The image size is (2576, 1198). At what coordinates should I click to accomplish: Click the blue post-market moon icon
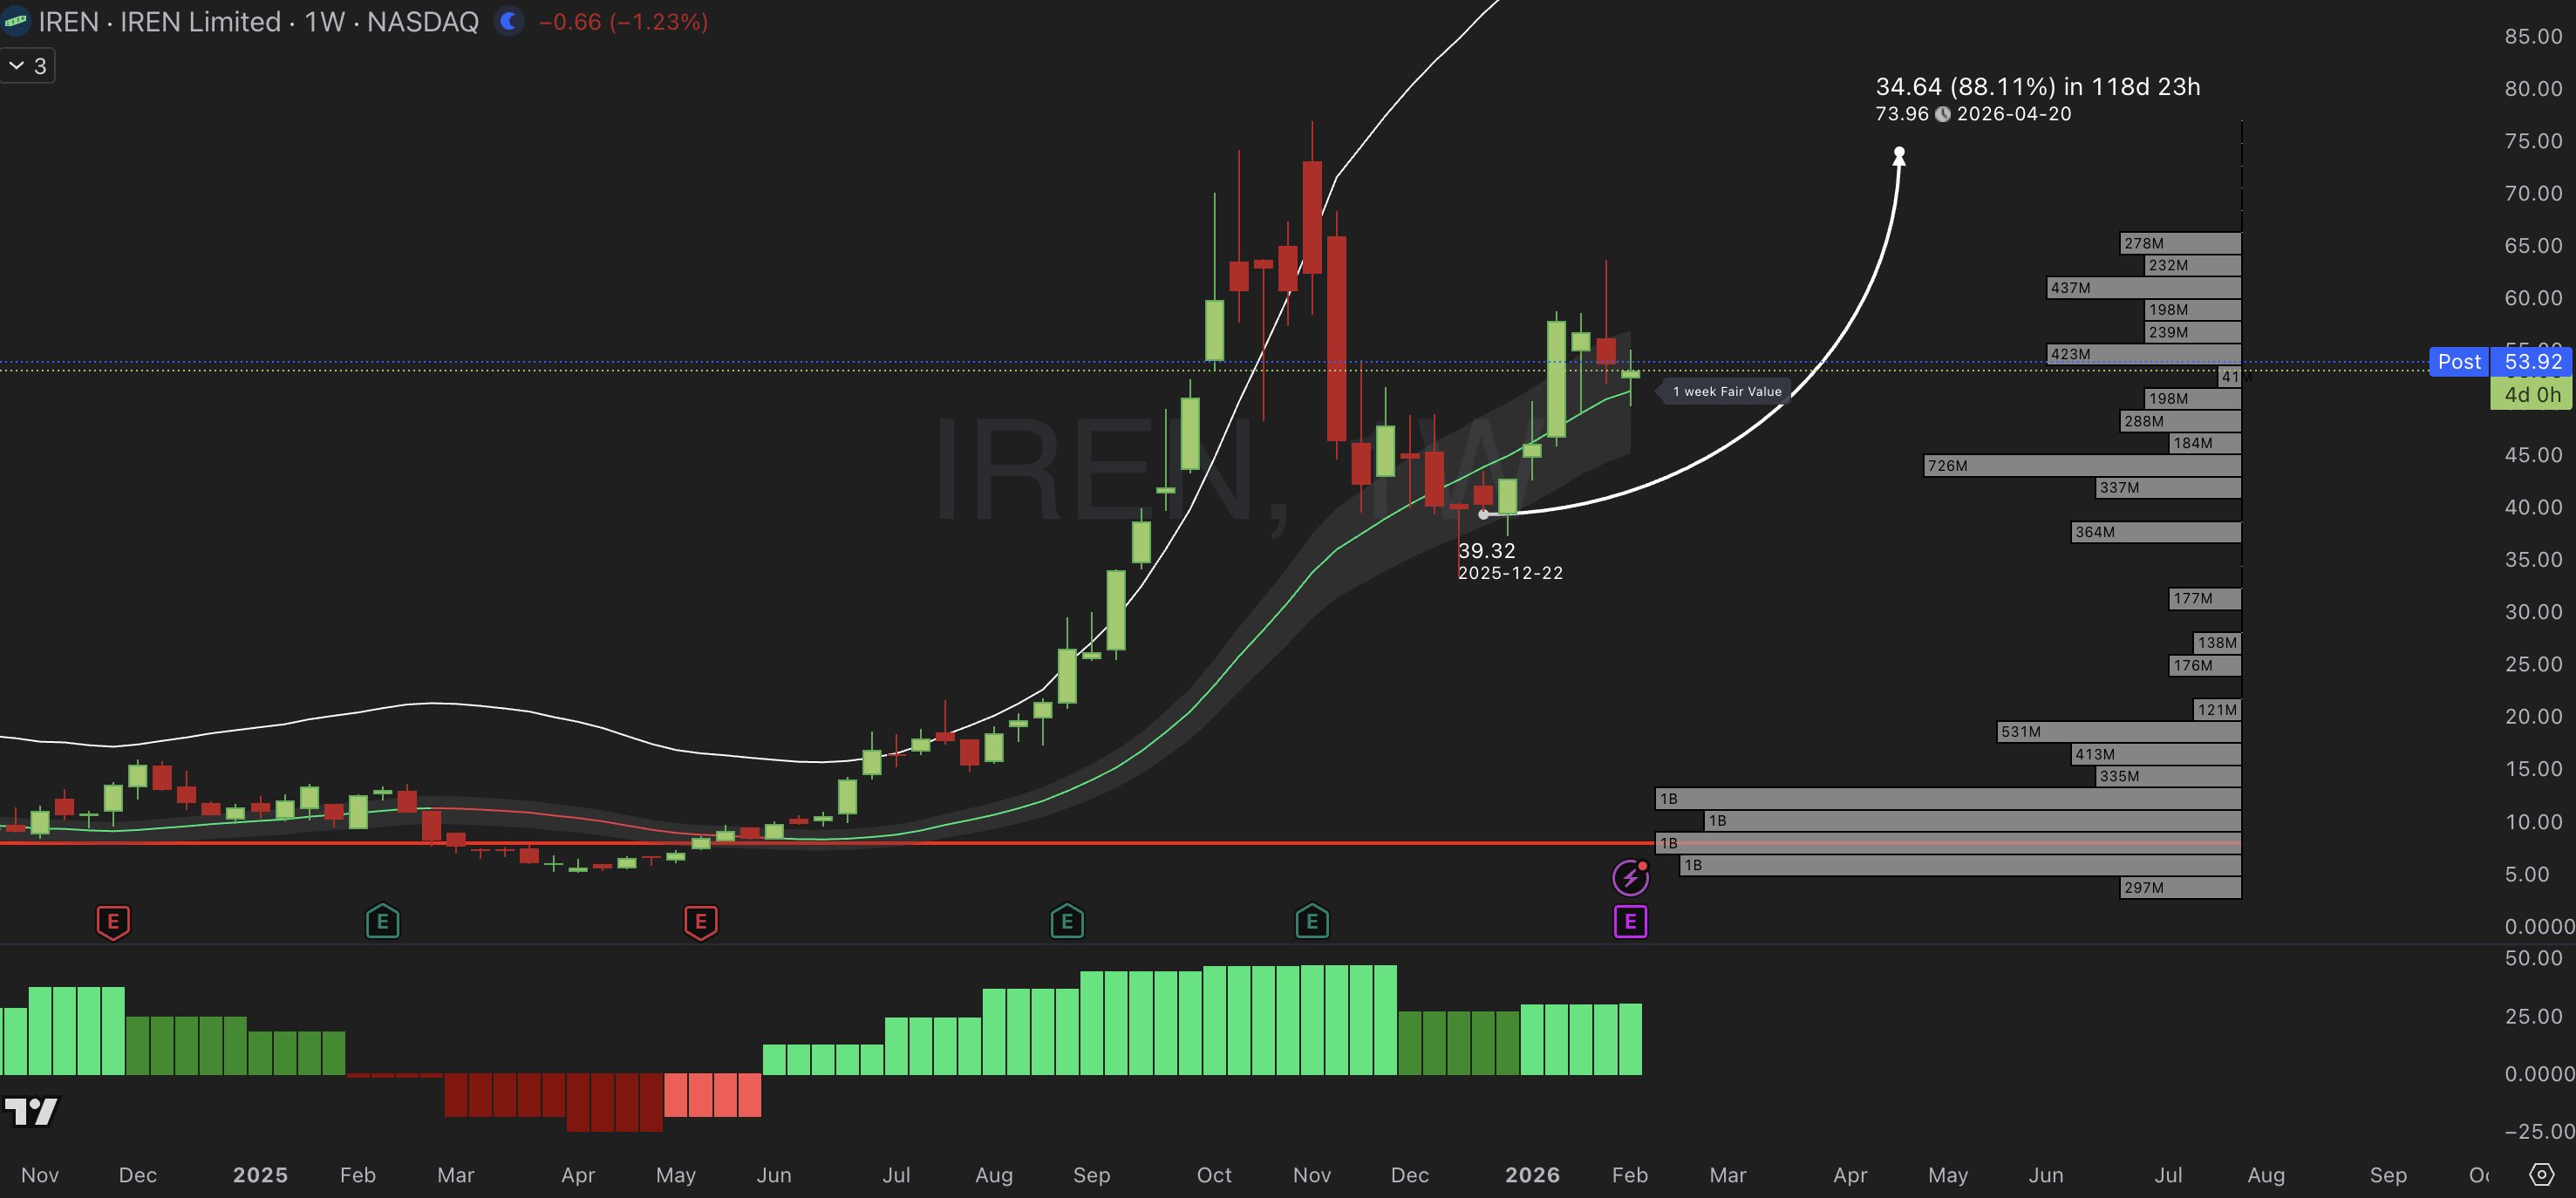pos(509,21)
